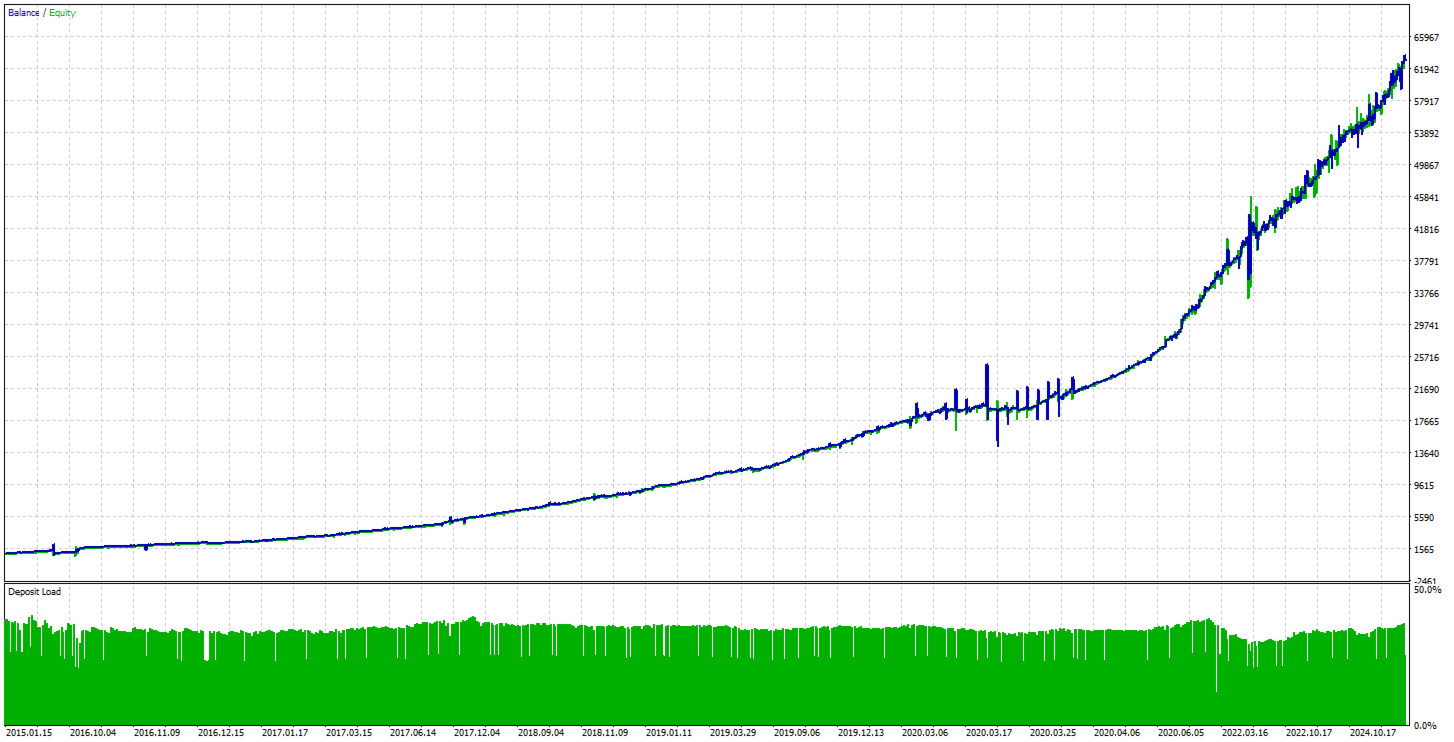Click the Deposit Load panel title
The height and width of the screenshot is (742, 1454).
point(34,592)
